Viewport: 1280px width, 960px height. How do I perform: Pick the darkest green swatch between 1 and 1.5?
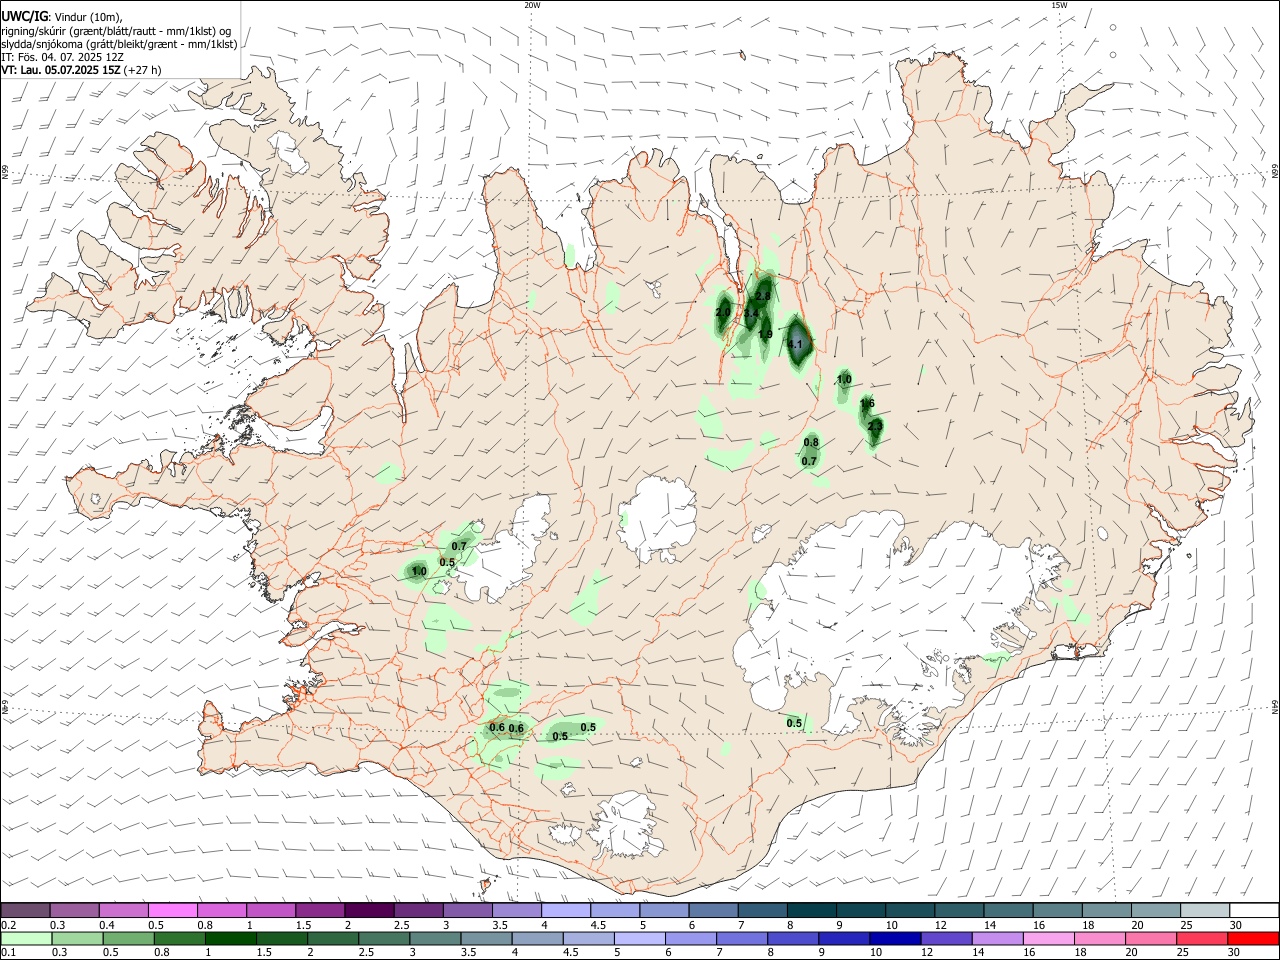[x=231, y=938]
